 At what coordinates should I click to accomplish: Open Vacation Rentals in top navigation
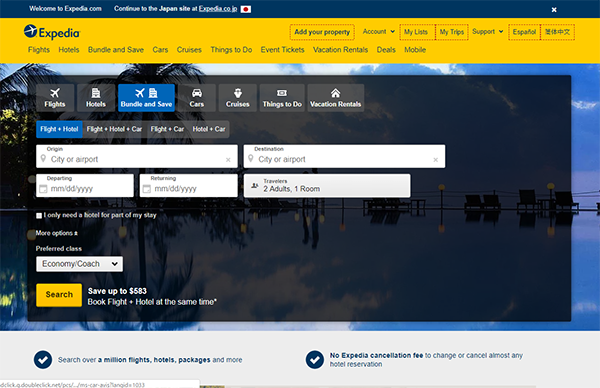(x=341, y=50)
